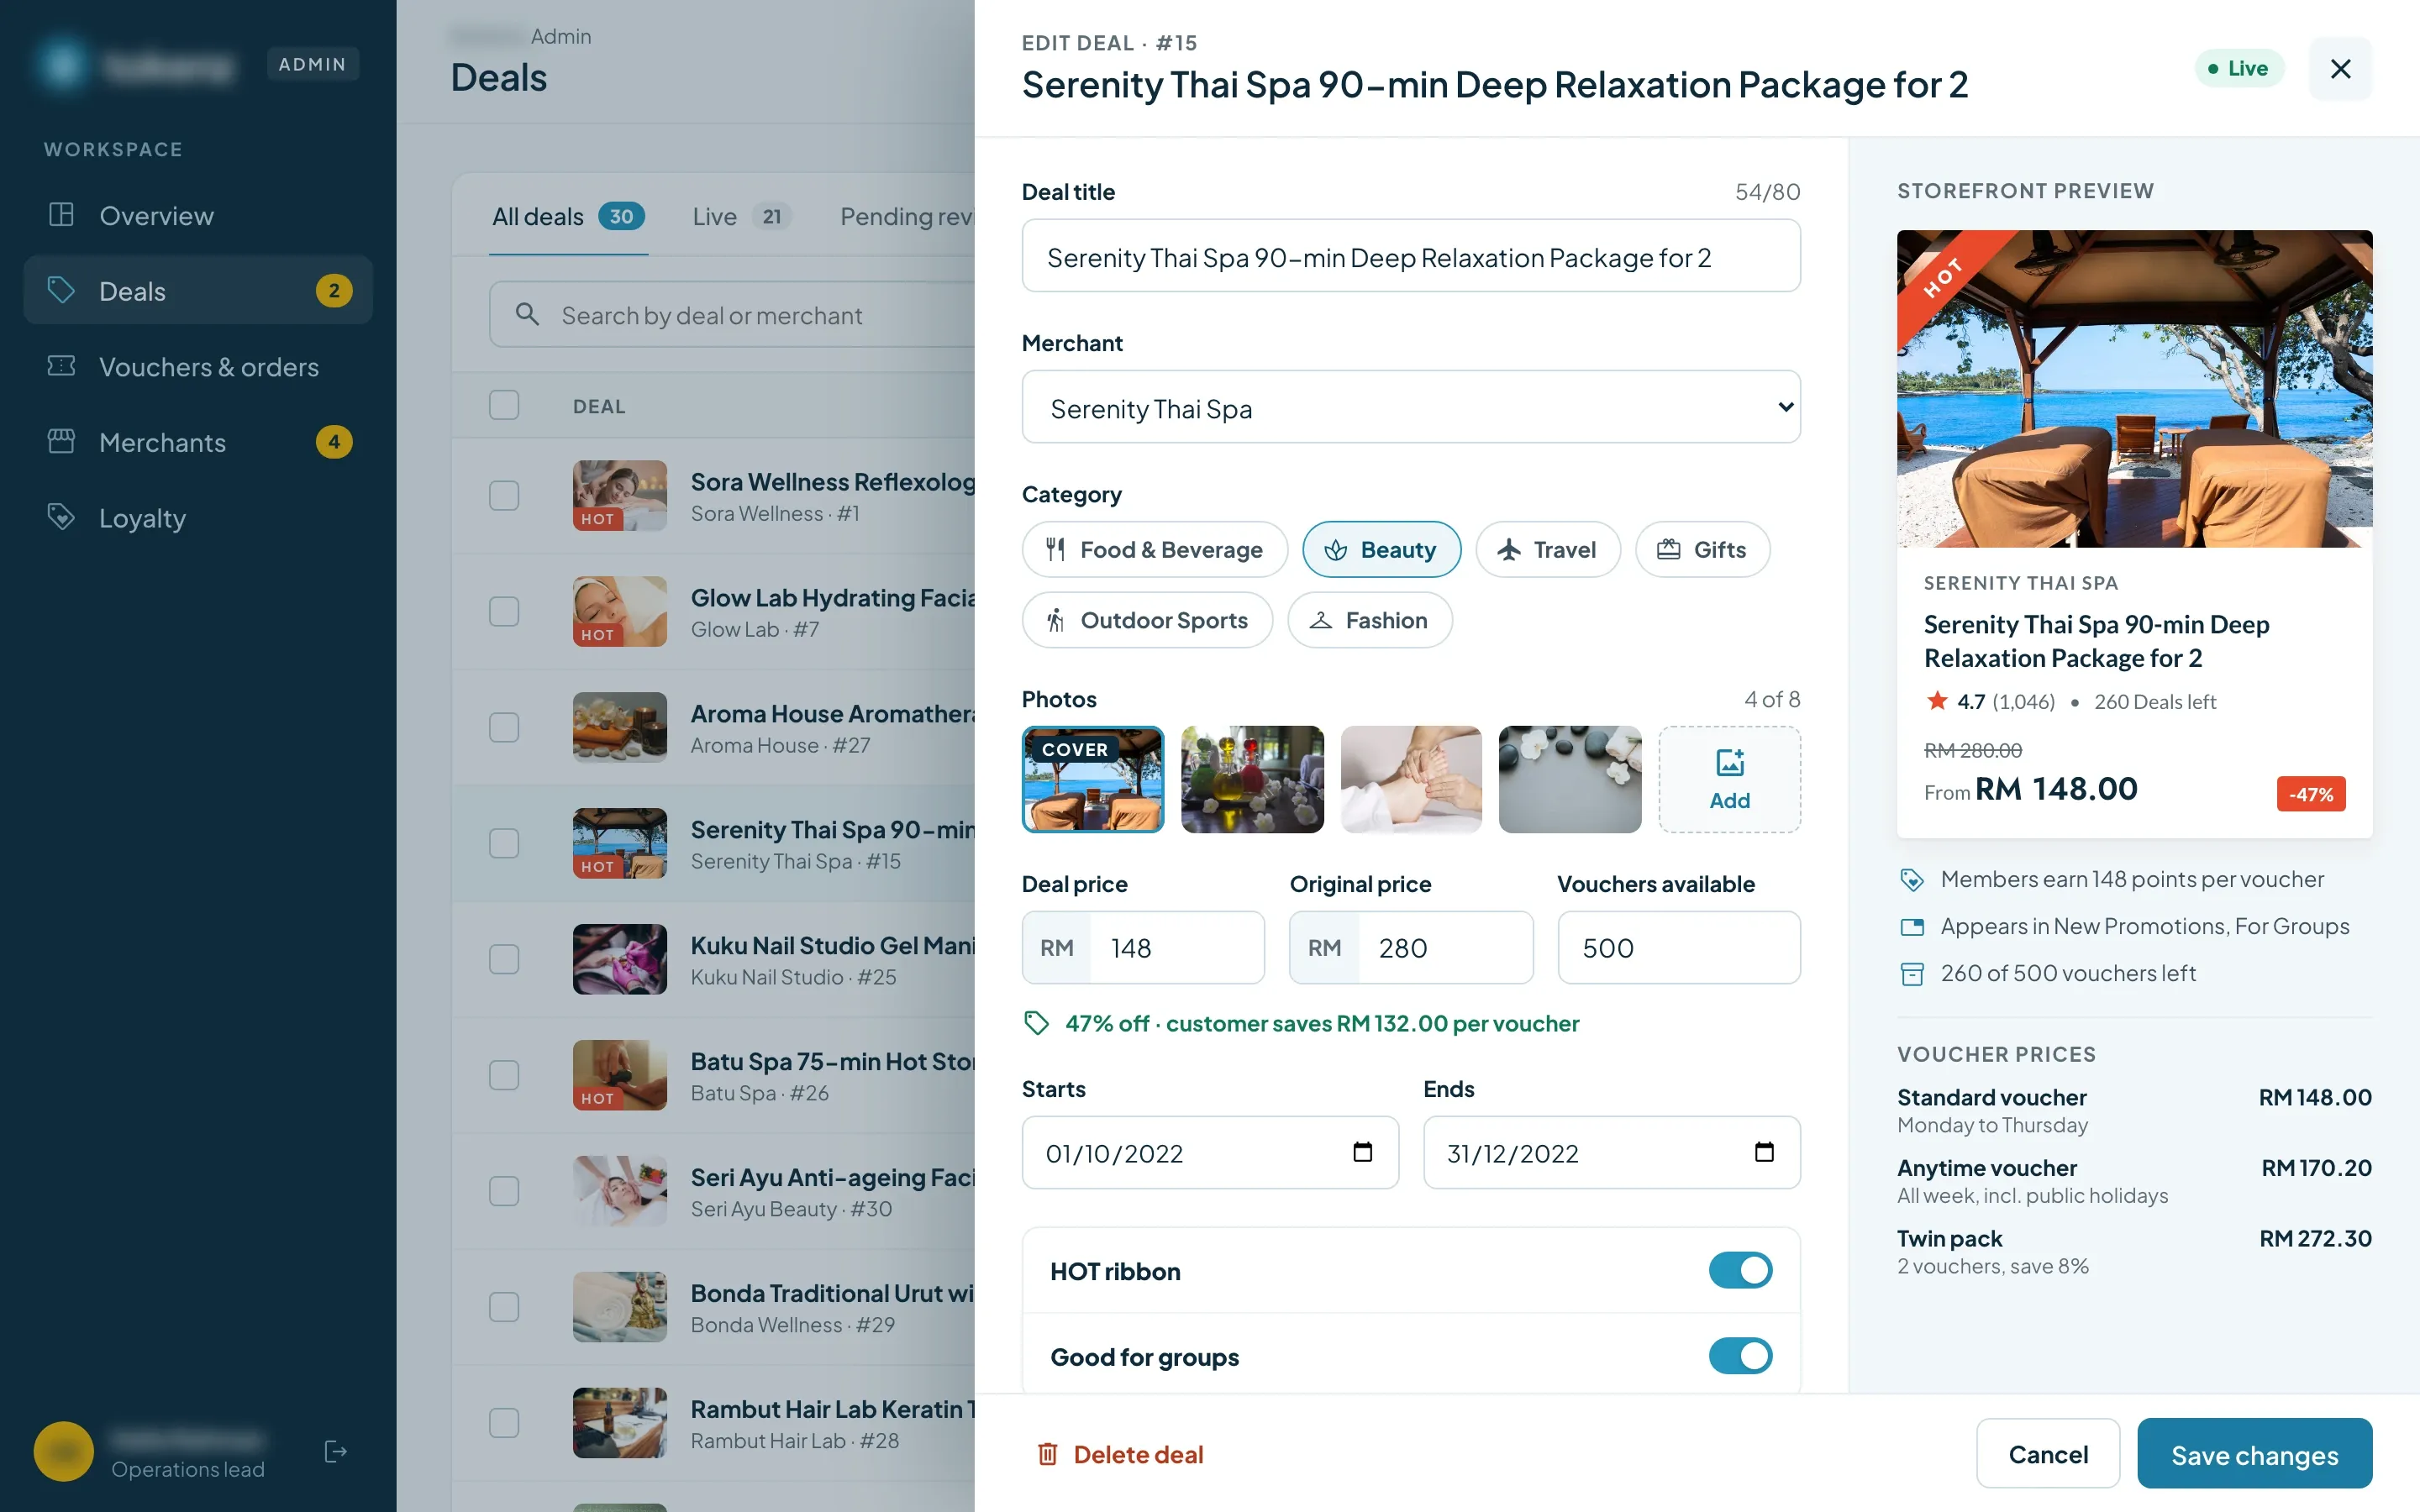2420x1512 pixels.
Task: Click the Delete deal trash icon
Action: (x=1047, y=1454)
